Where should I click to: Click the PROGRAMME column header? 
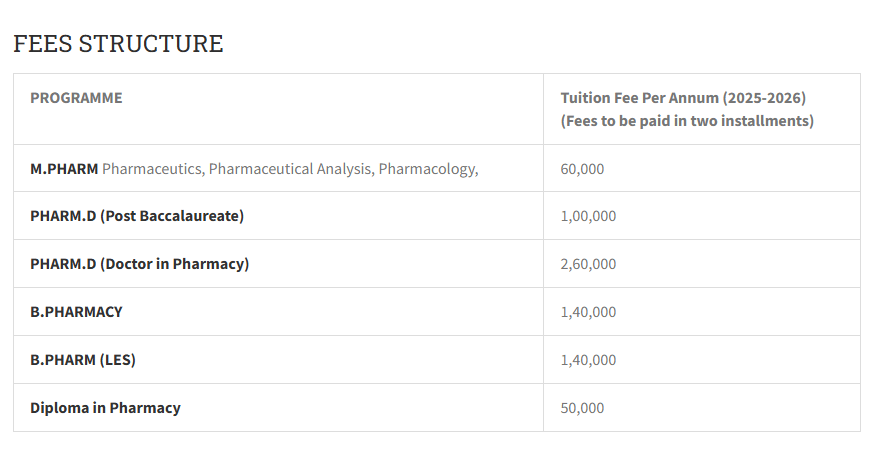[76, 98]
